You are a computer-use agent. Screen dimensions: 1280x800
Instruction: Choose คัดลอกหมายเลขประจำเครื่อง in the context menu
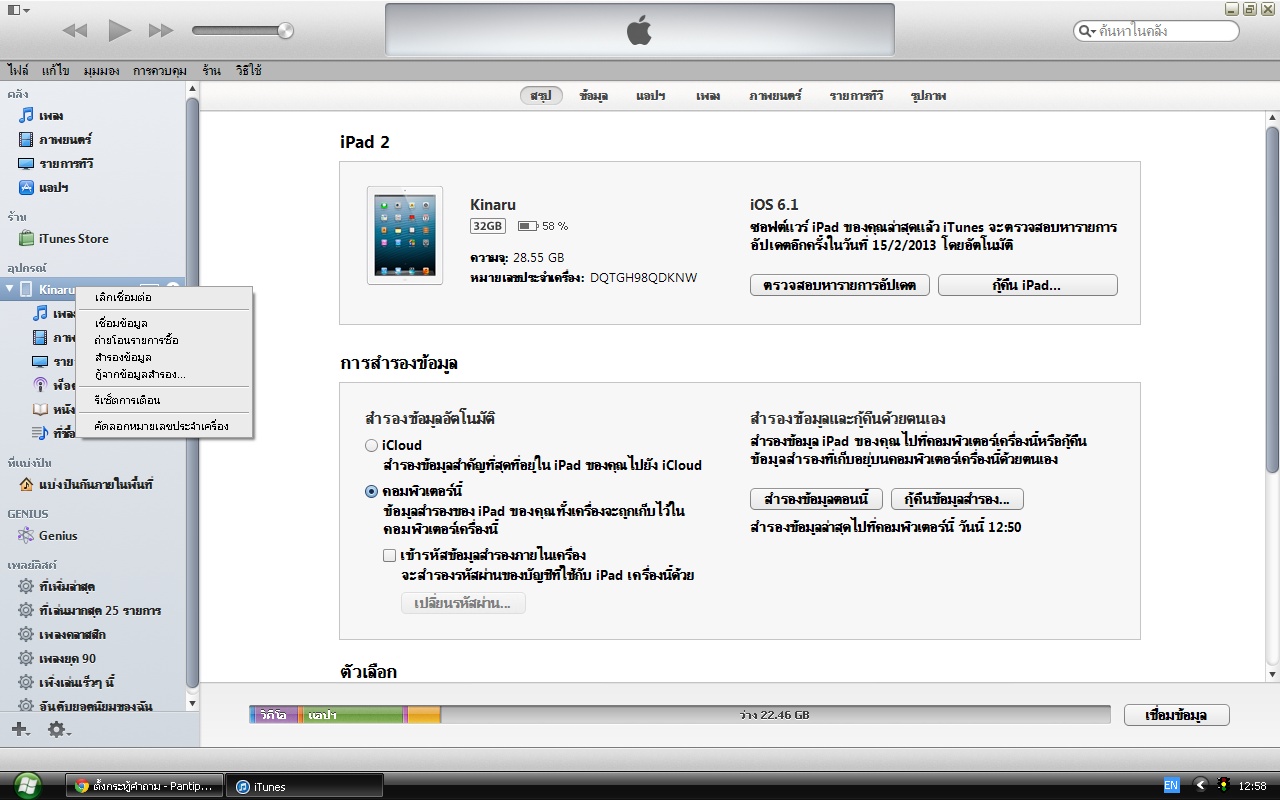click(x=166, y=426)
